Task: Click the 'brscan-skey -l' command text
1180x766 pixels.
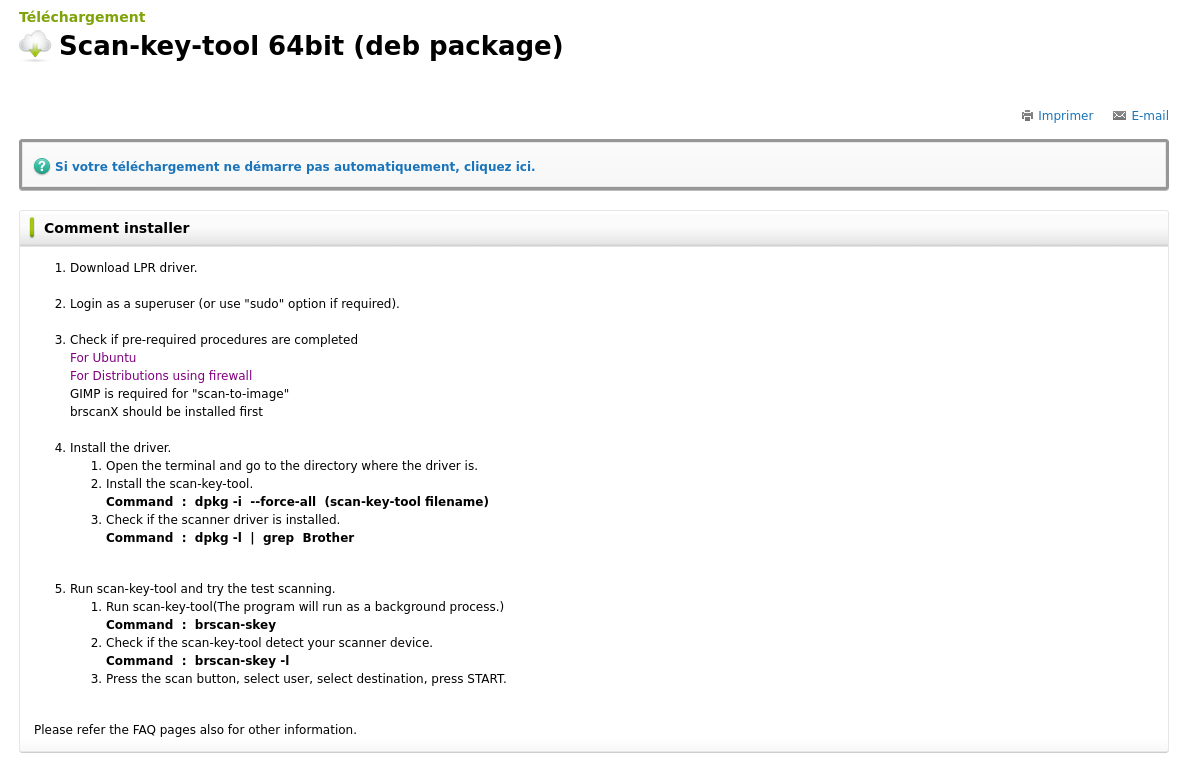Action: tap(242, 661)
